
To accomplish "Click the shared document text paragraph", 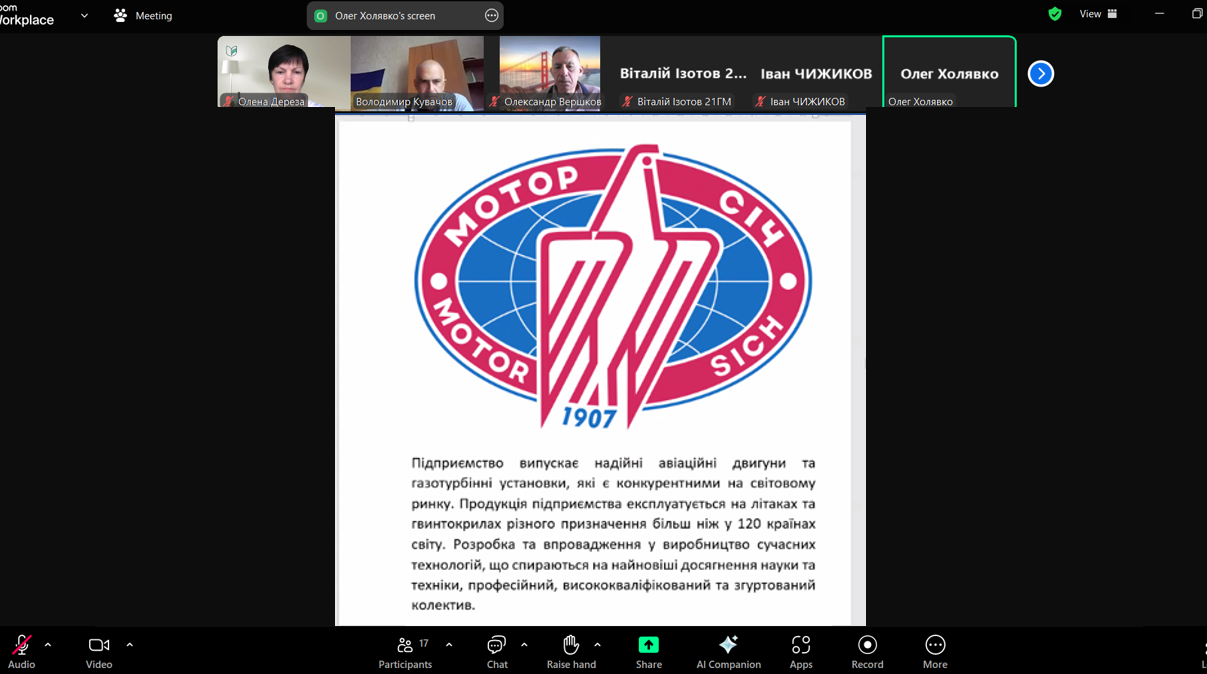I will point(613,534).
